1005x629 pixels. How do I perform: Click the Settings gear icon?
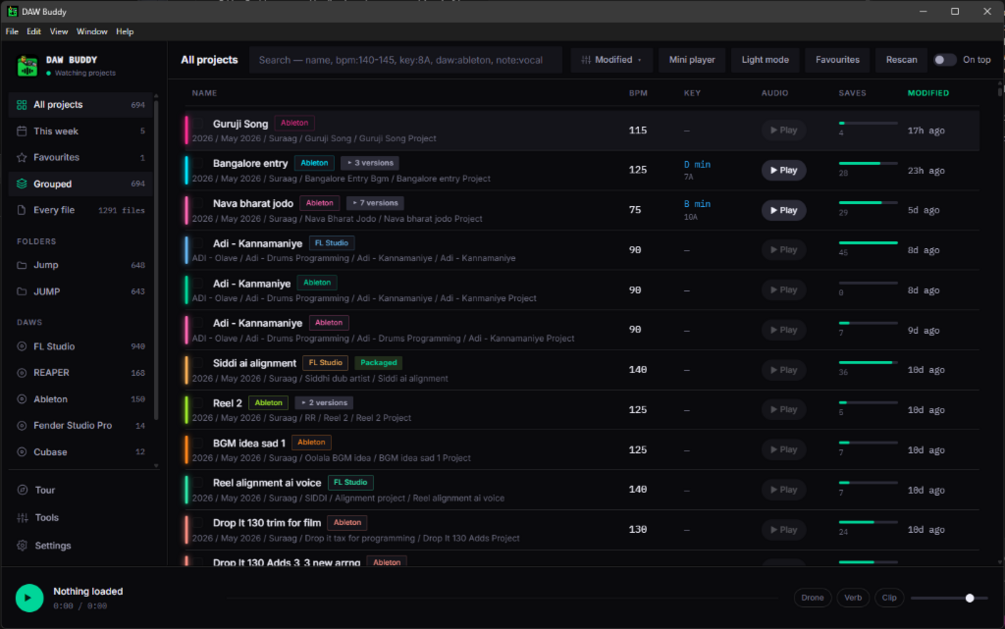tap(22, 546)
